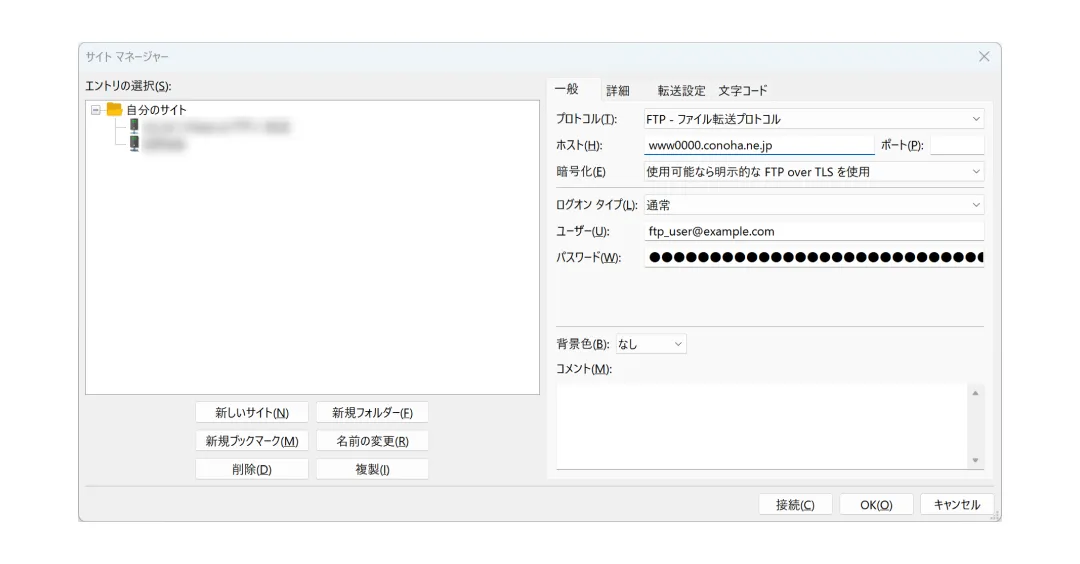Image resolution: width=1080 pixels, height=564 pixels.
Task: Click the プロトコル label
Action: point(586,119)
